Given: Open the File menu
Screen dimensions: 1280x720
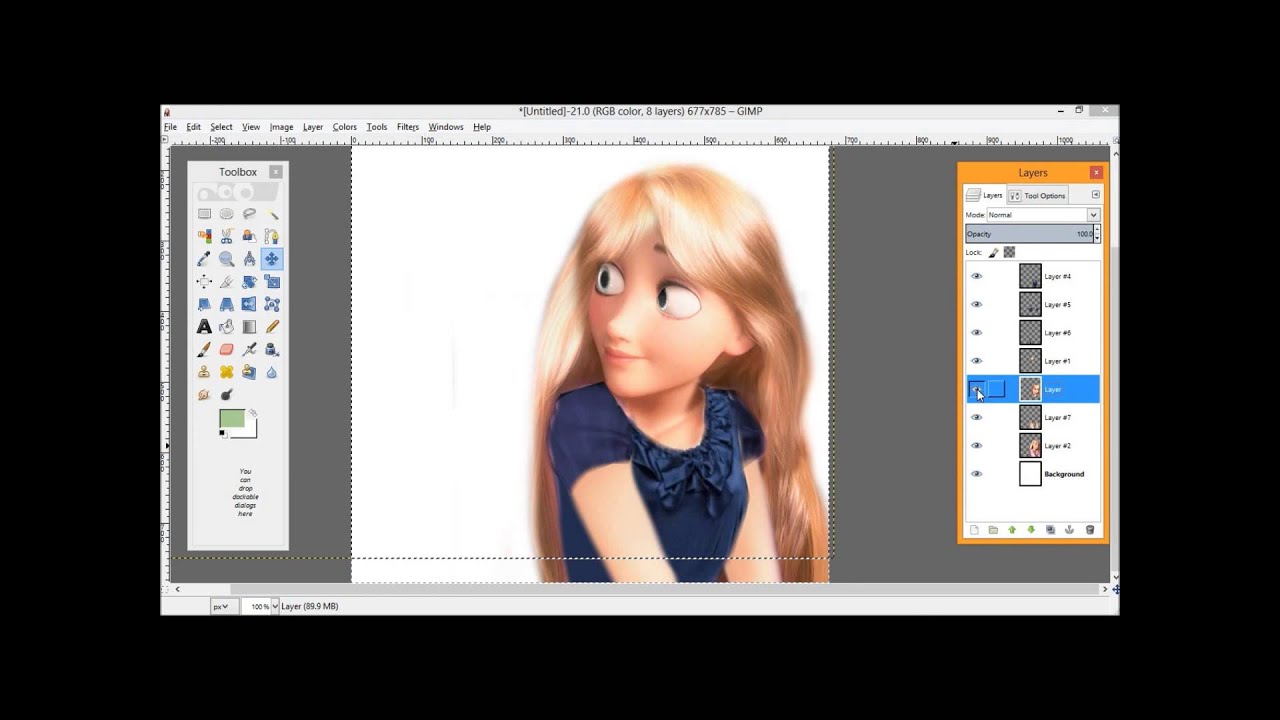Looking at the screenshot, I should (170, 127).
